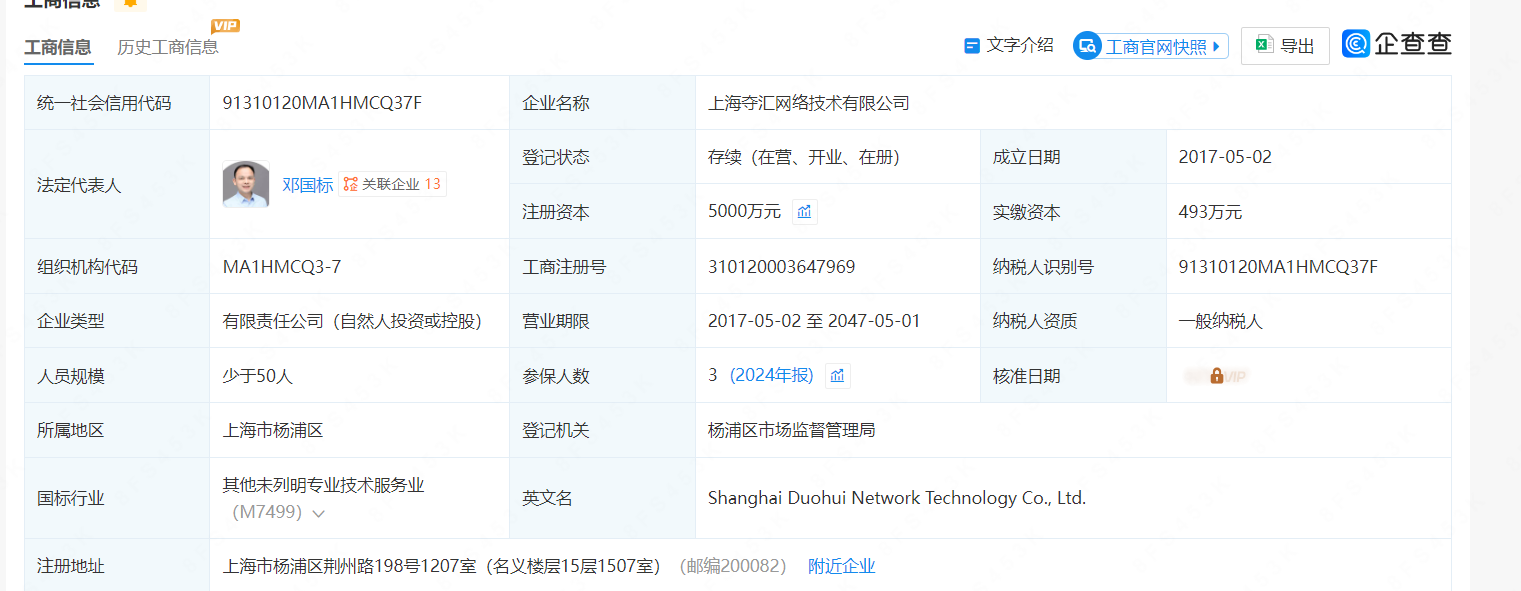This screenshot has height=591, width=1521.
Task: Select 人员规模 value 少于50人
Action: (x=257, y=376)
